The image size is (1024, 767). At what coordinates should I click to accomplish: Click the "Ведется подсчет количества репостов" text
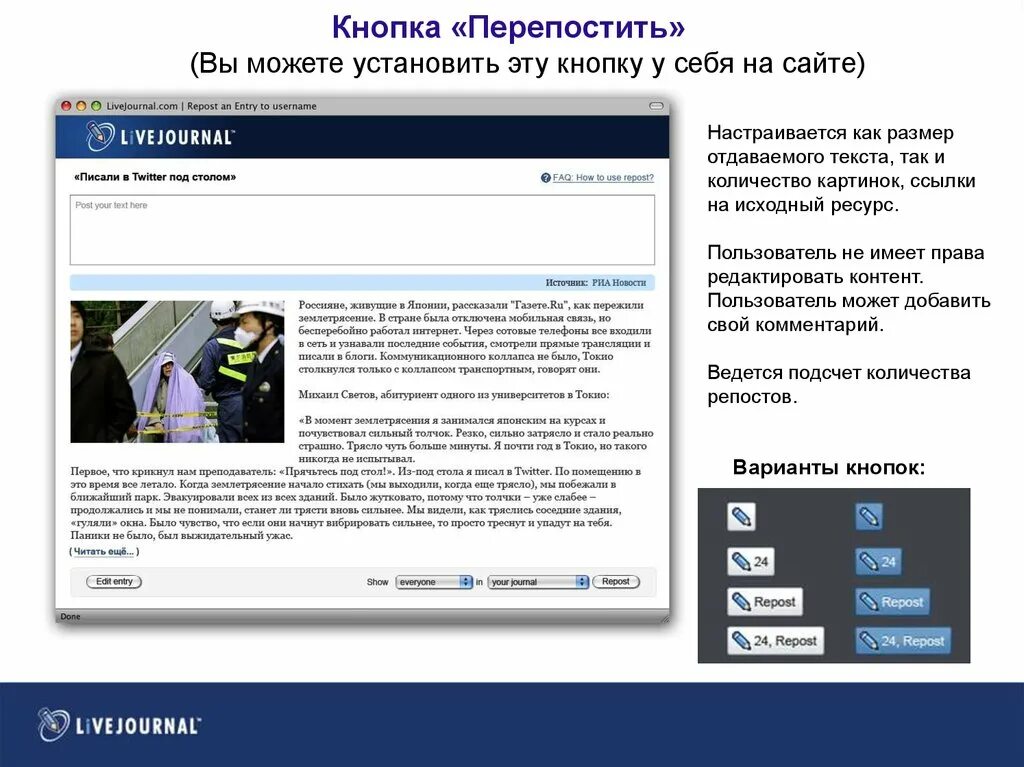[x=839, y=384]
